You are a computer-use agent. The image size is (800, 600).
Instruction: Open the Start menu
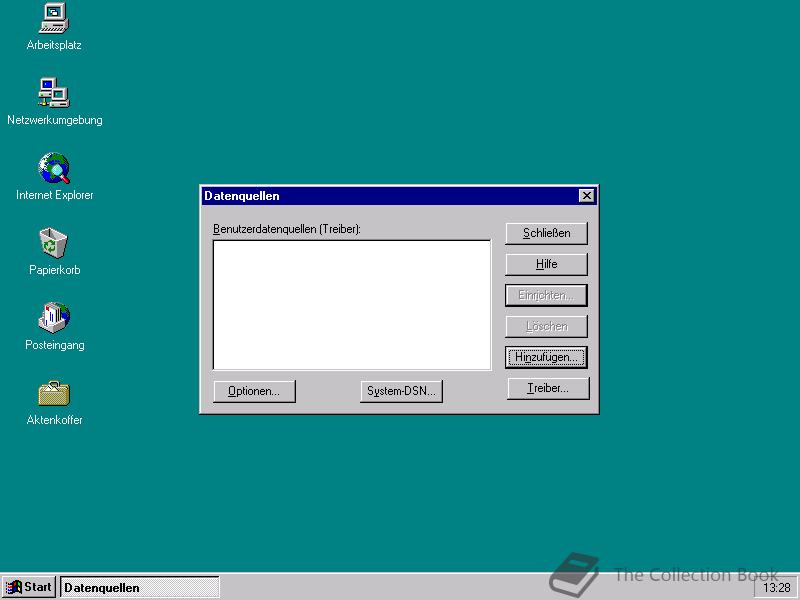tap(29, 587)
